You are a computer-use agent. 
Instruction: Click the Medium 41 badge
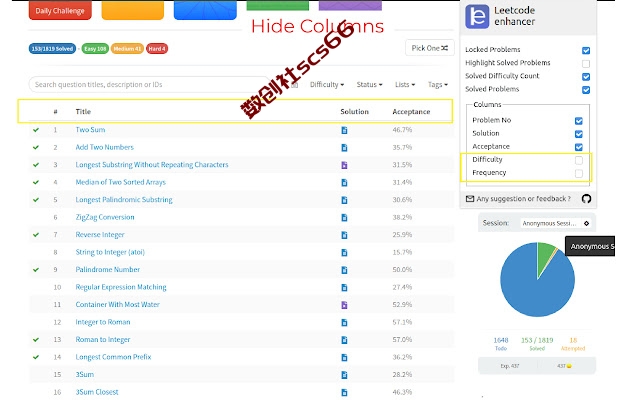[127, 49]
